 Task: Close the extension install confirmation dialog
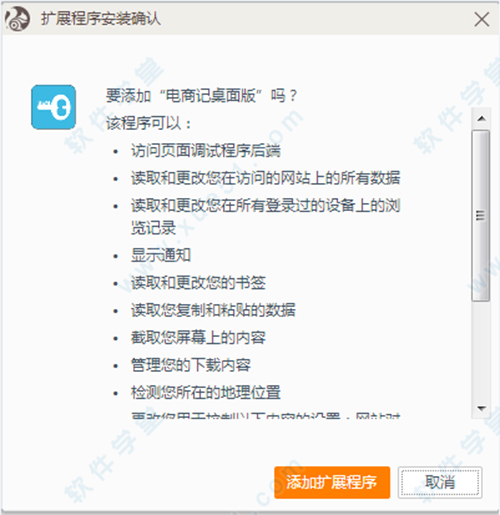point(482,19)
